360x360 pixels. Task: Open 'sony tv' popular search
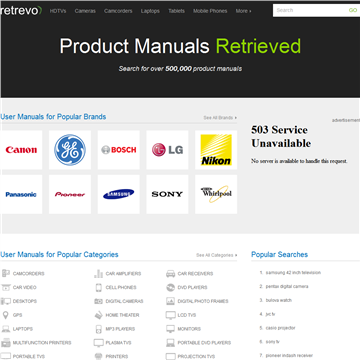272,342
